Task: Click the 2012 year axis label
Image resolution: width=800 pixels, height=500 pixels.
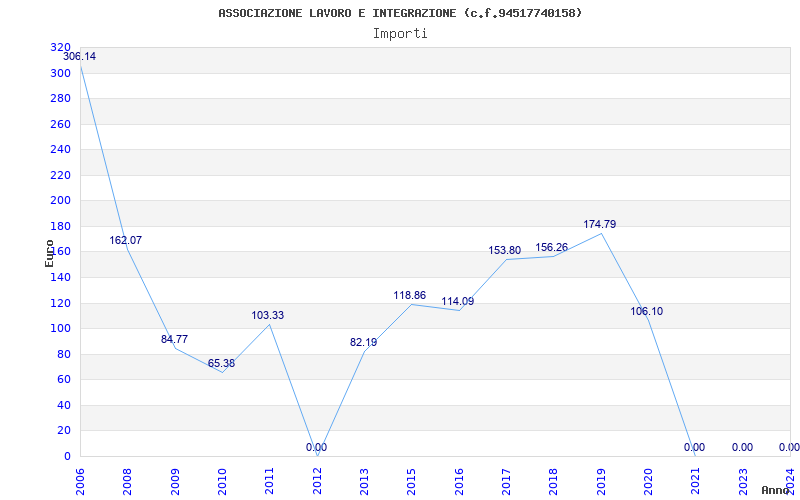Action: 317,481
